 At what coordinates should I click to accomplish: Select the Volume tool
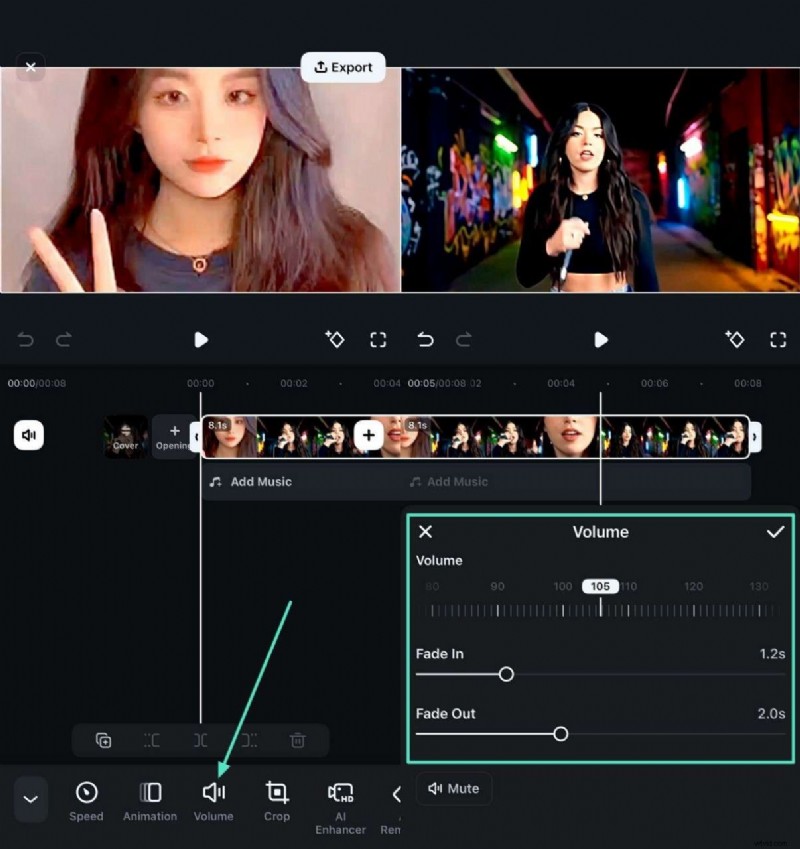[214, 799]
